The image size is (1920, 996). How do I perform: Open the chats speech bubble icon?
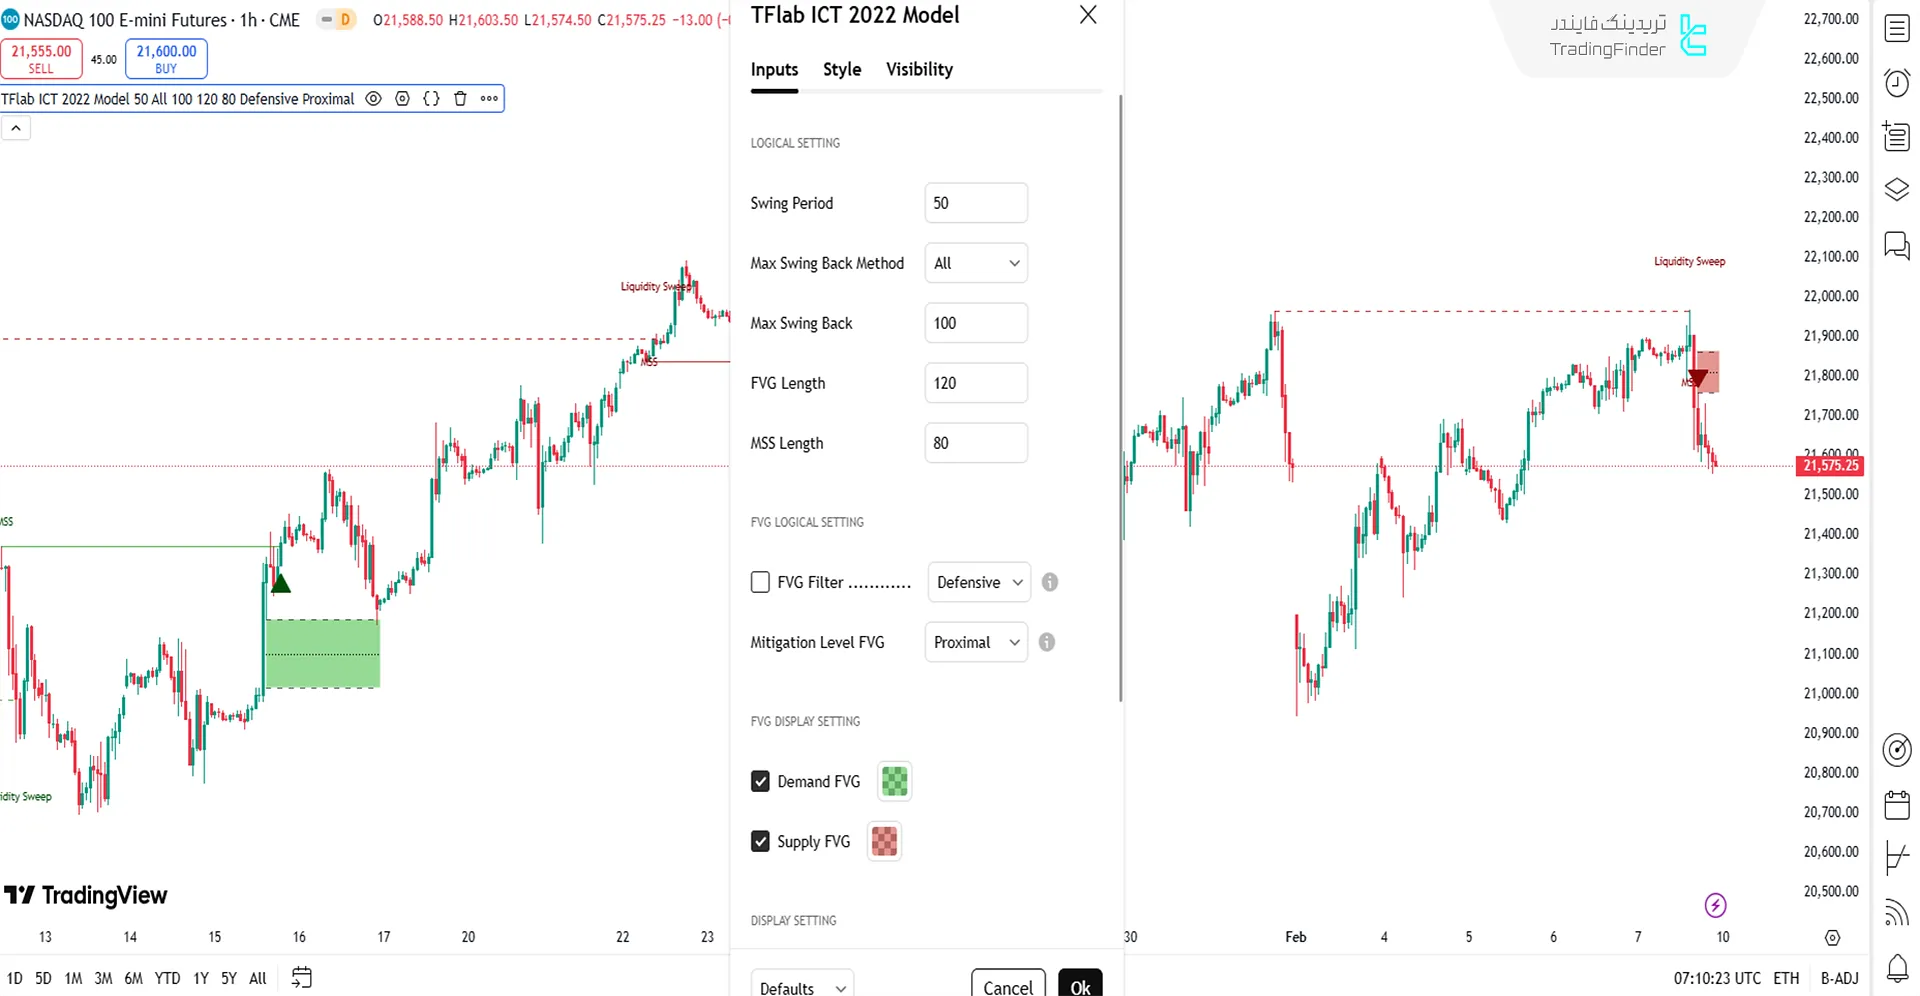(1897, 245)
